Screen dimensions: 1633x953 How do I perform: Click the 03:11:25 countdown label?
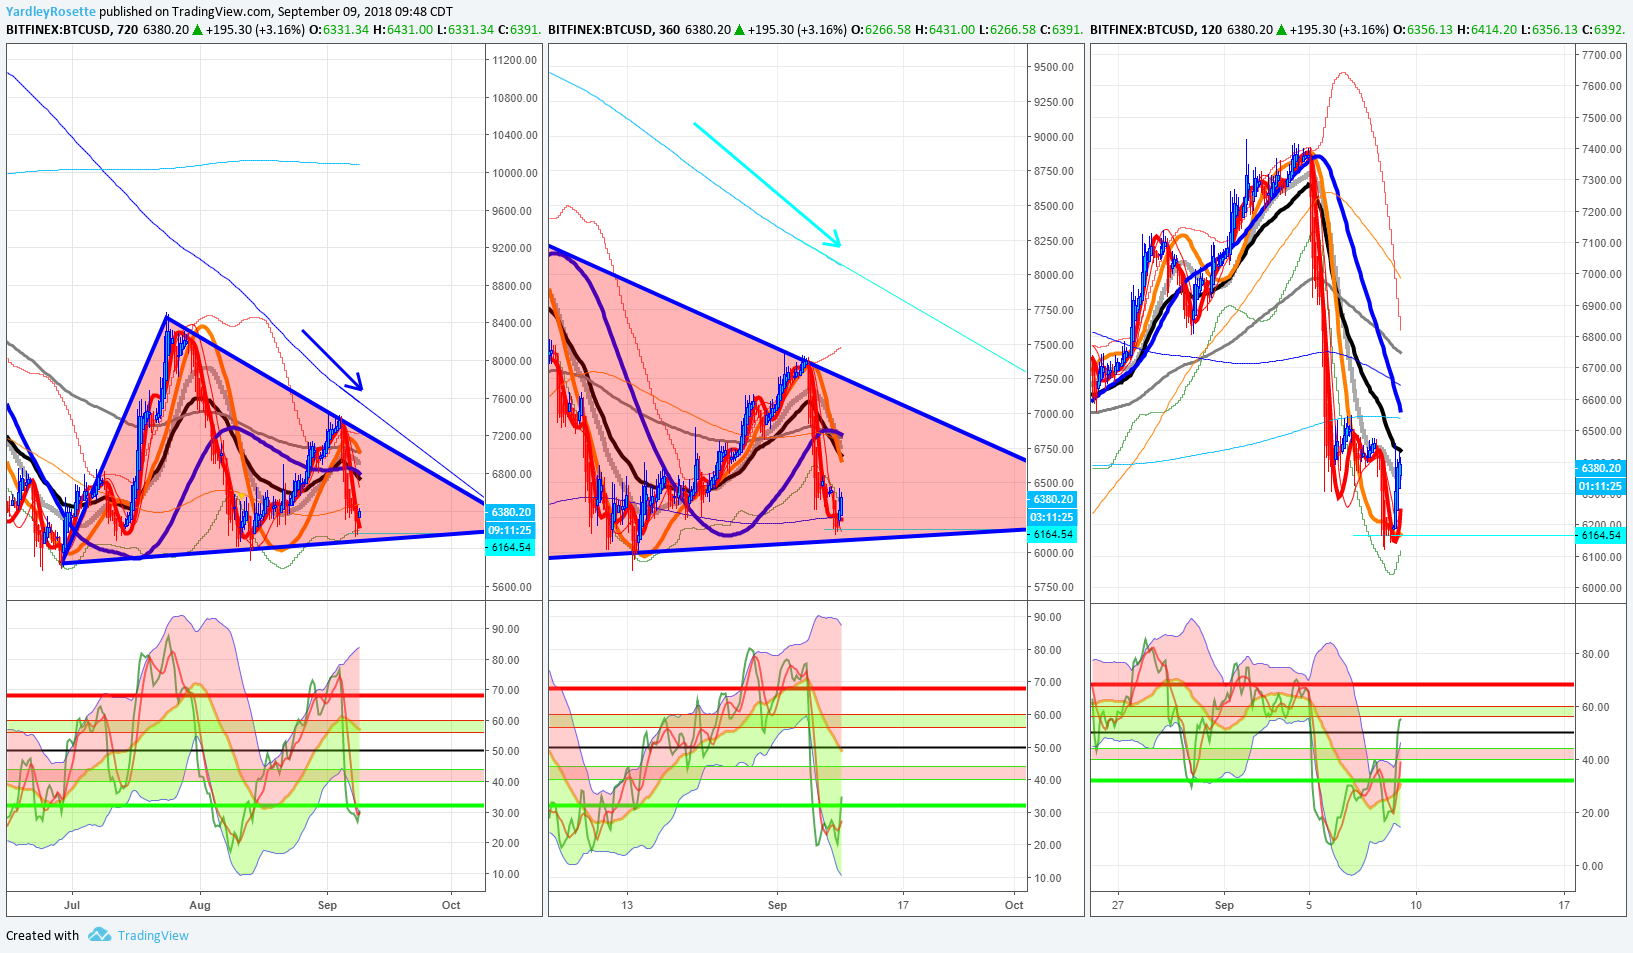pyautogui.click(x=1053, y=517)
